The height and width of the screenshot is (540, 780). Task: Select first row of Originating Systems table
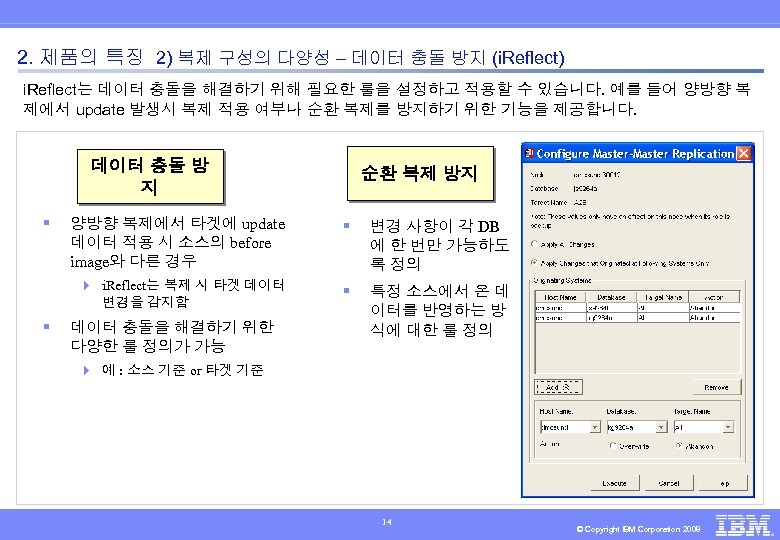pos(638,308)
